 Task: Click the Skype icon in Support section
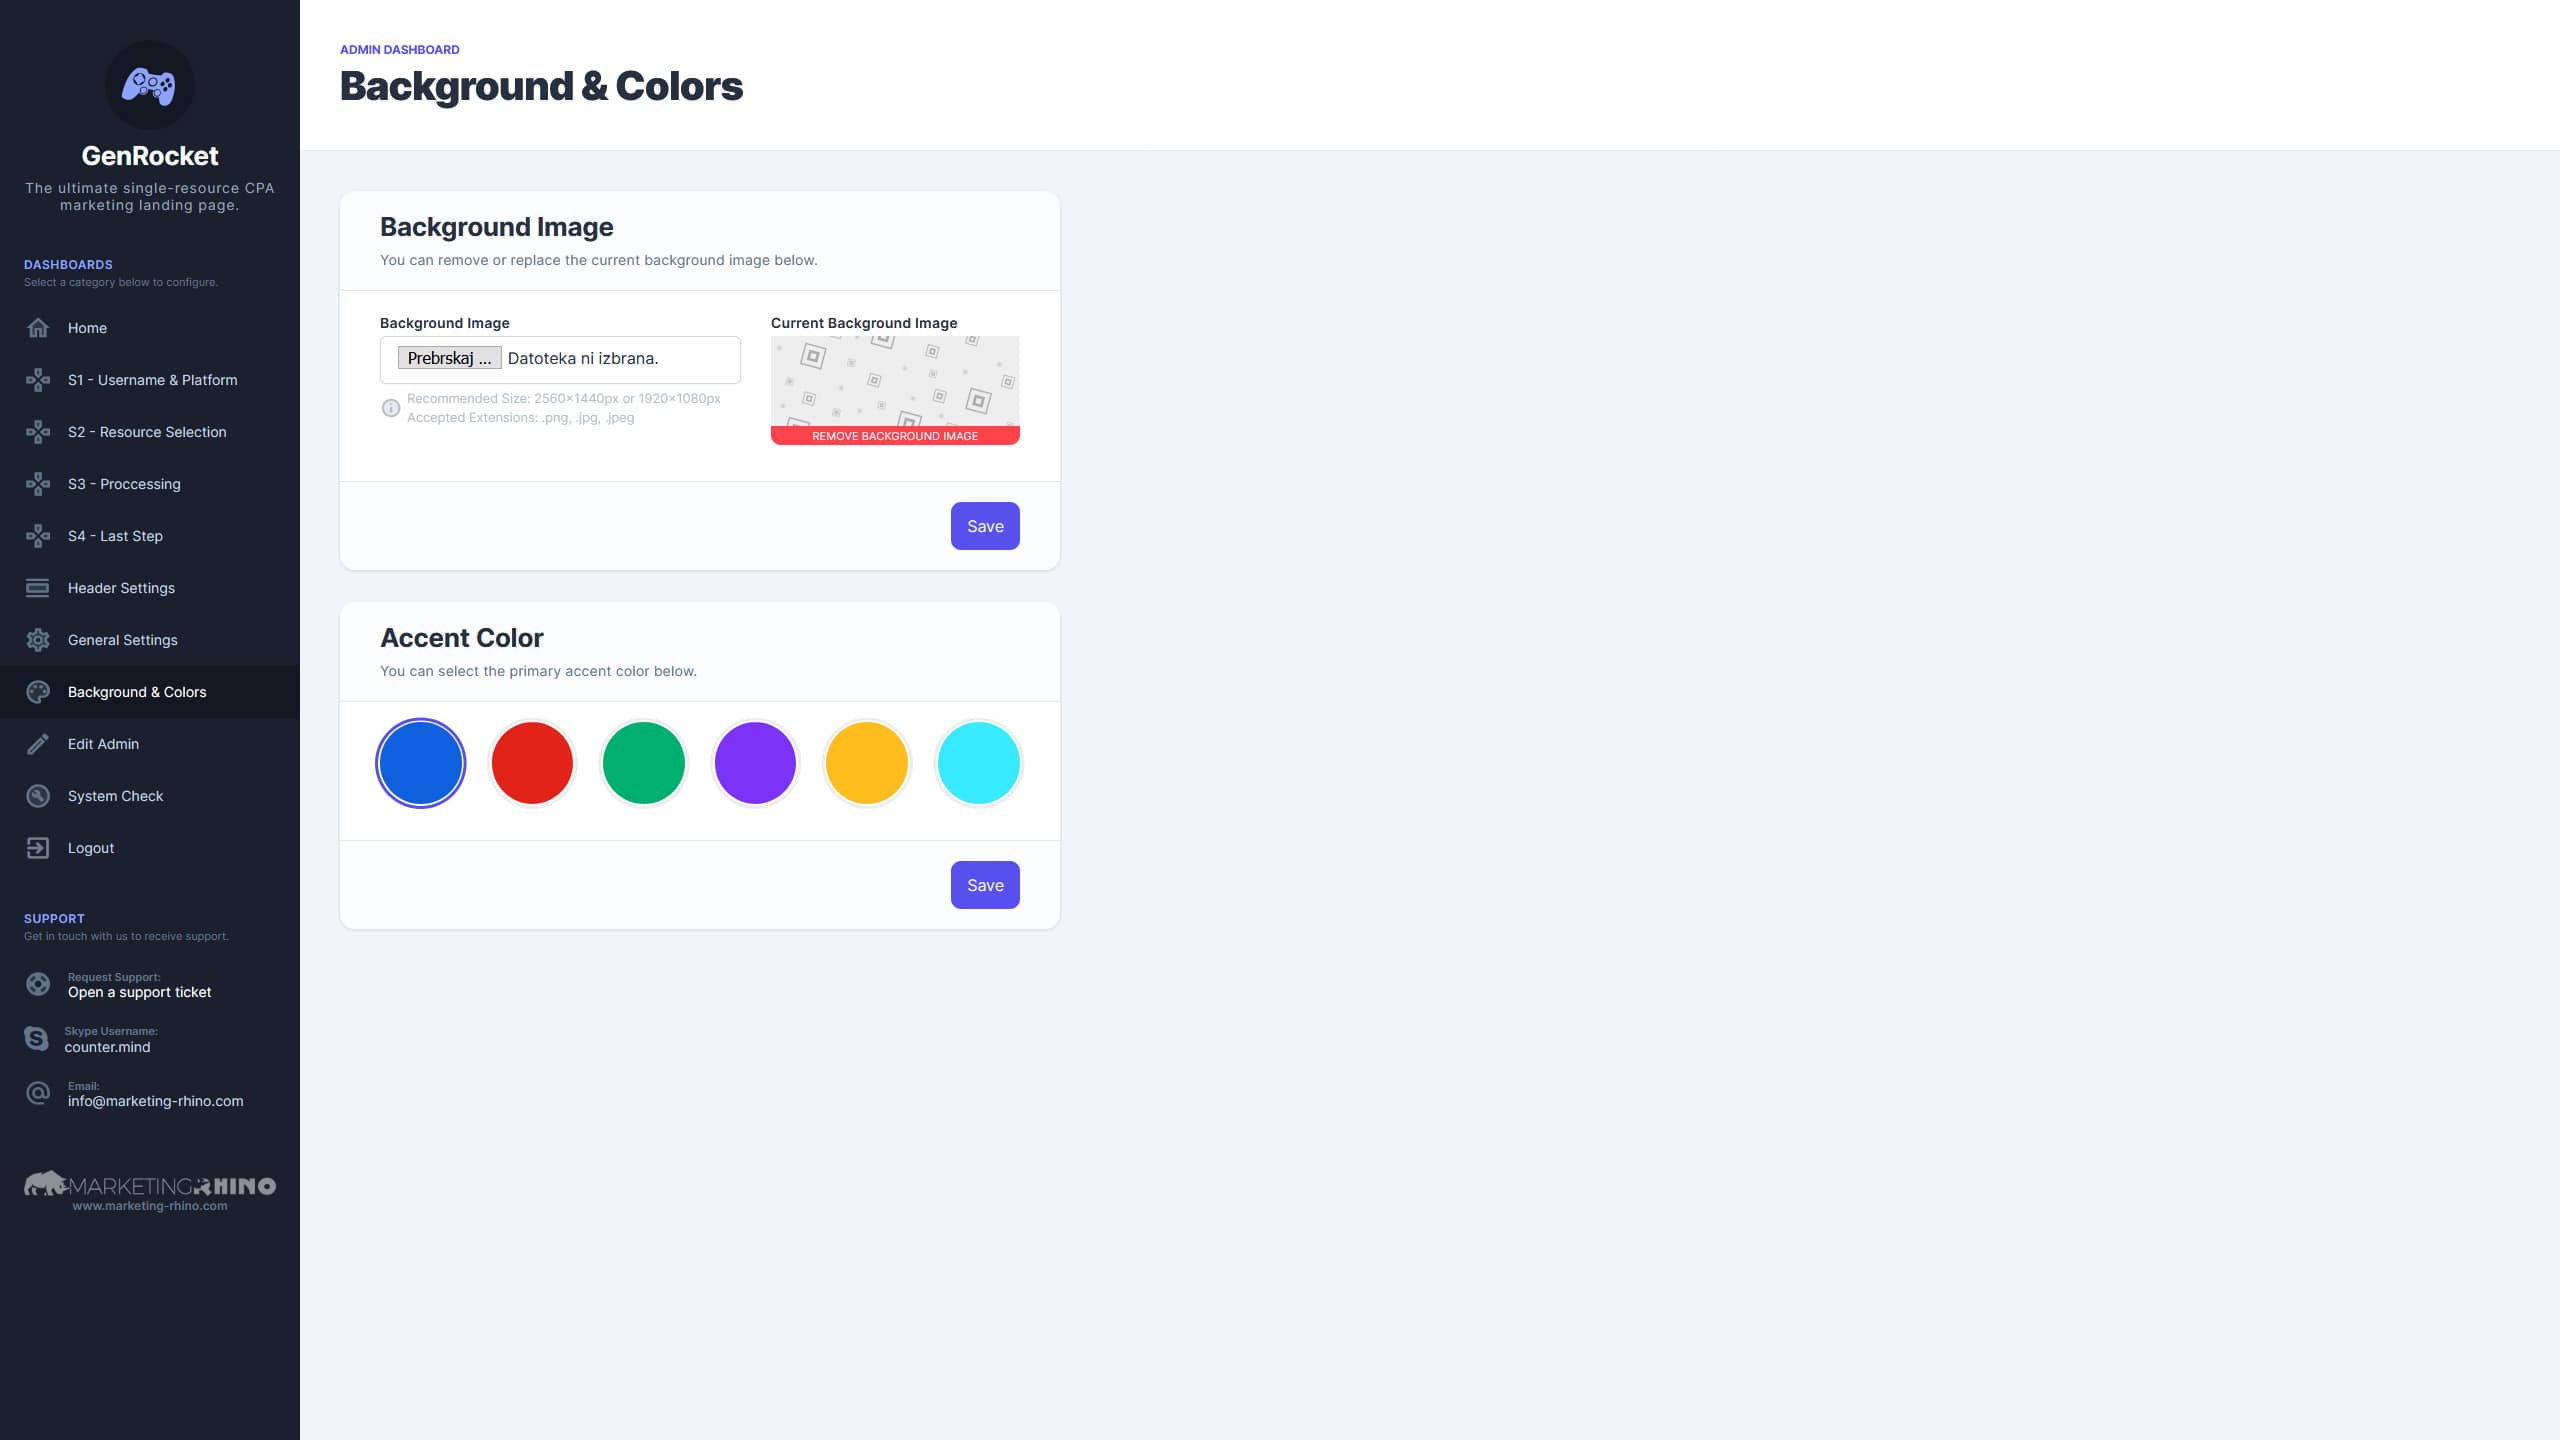point(36,1039)
